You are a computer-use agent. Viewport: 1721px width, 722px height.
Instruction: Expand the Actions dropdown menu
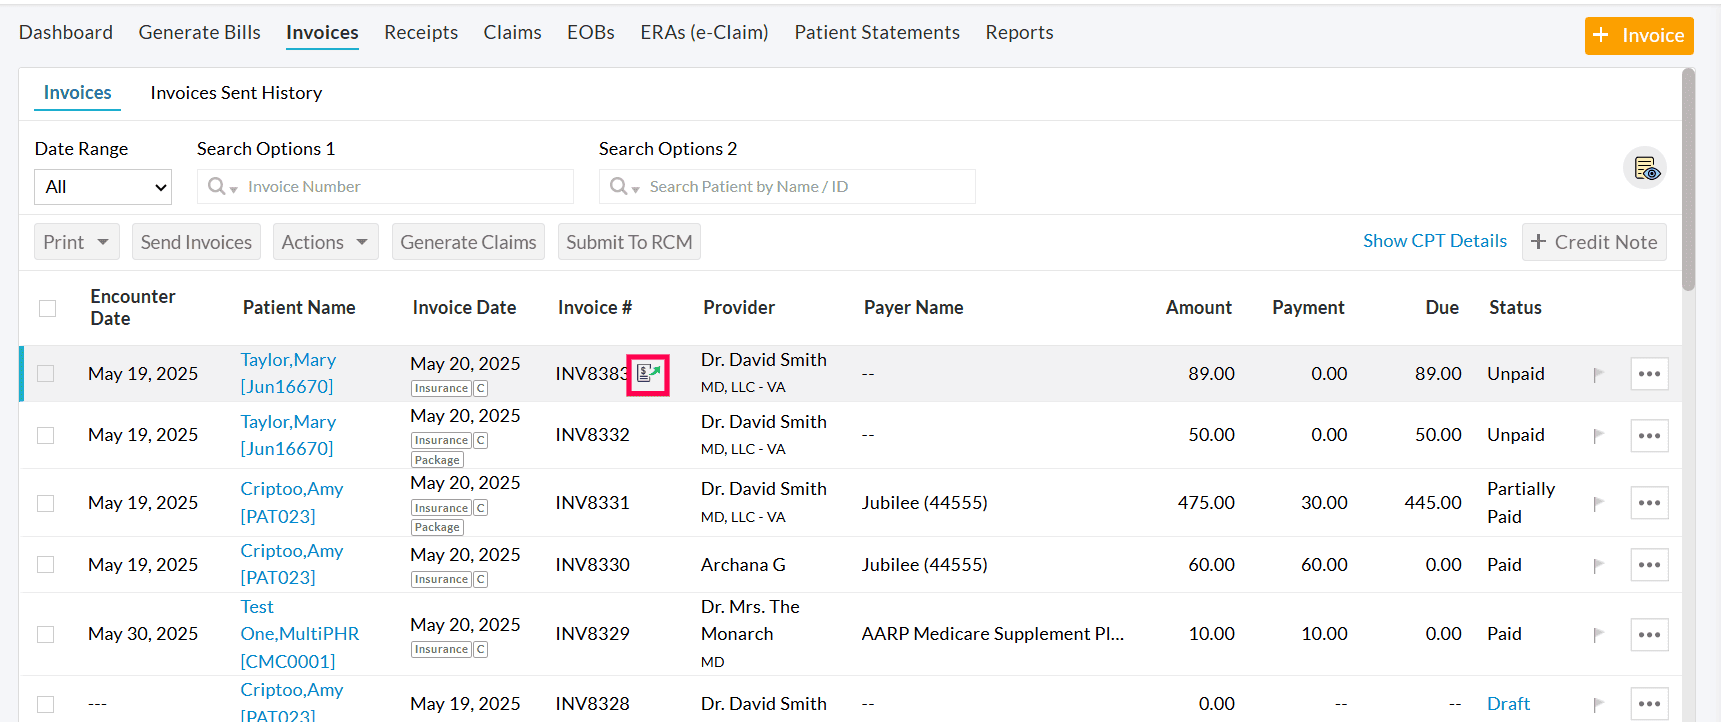[325, 242]
